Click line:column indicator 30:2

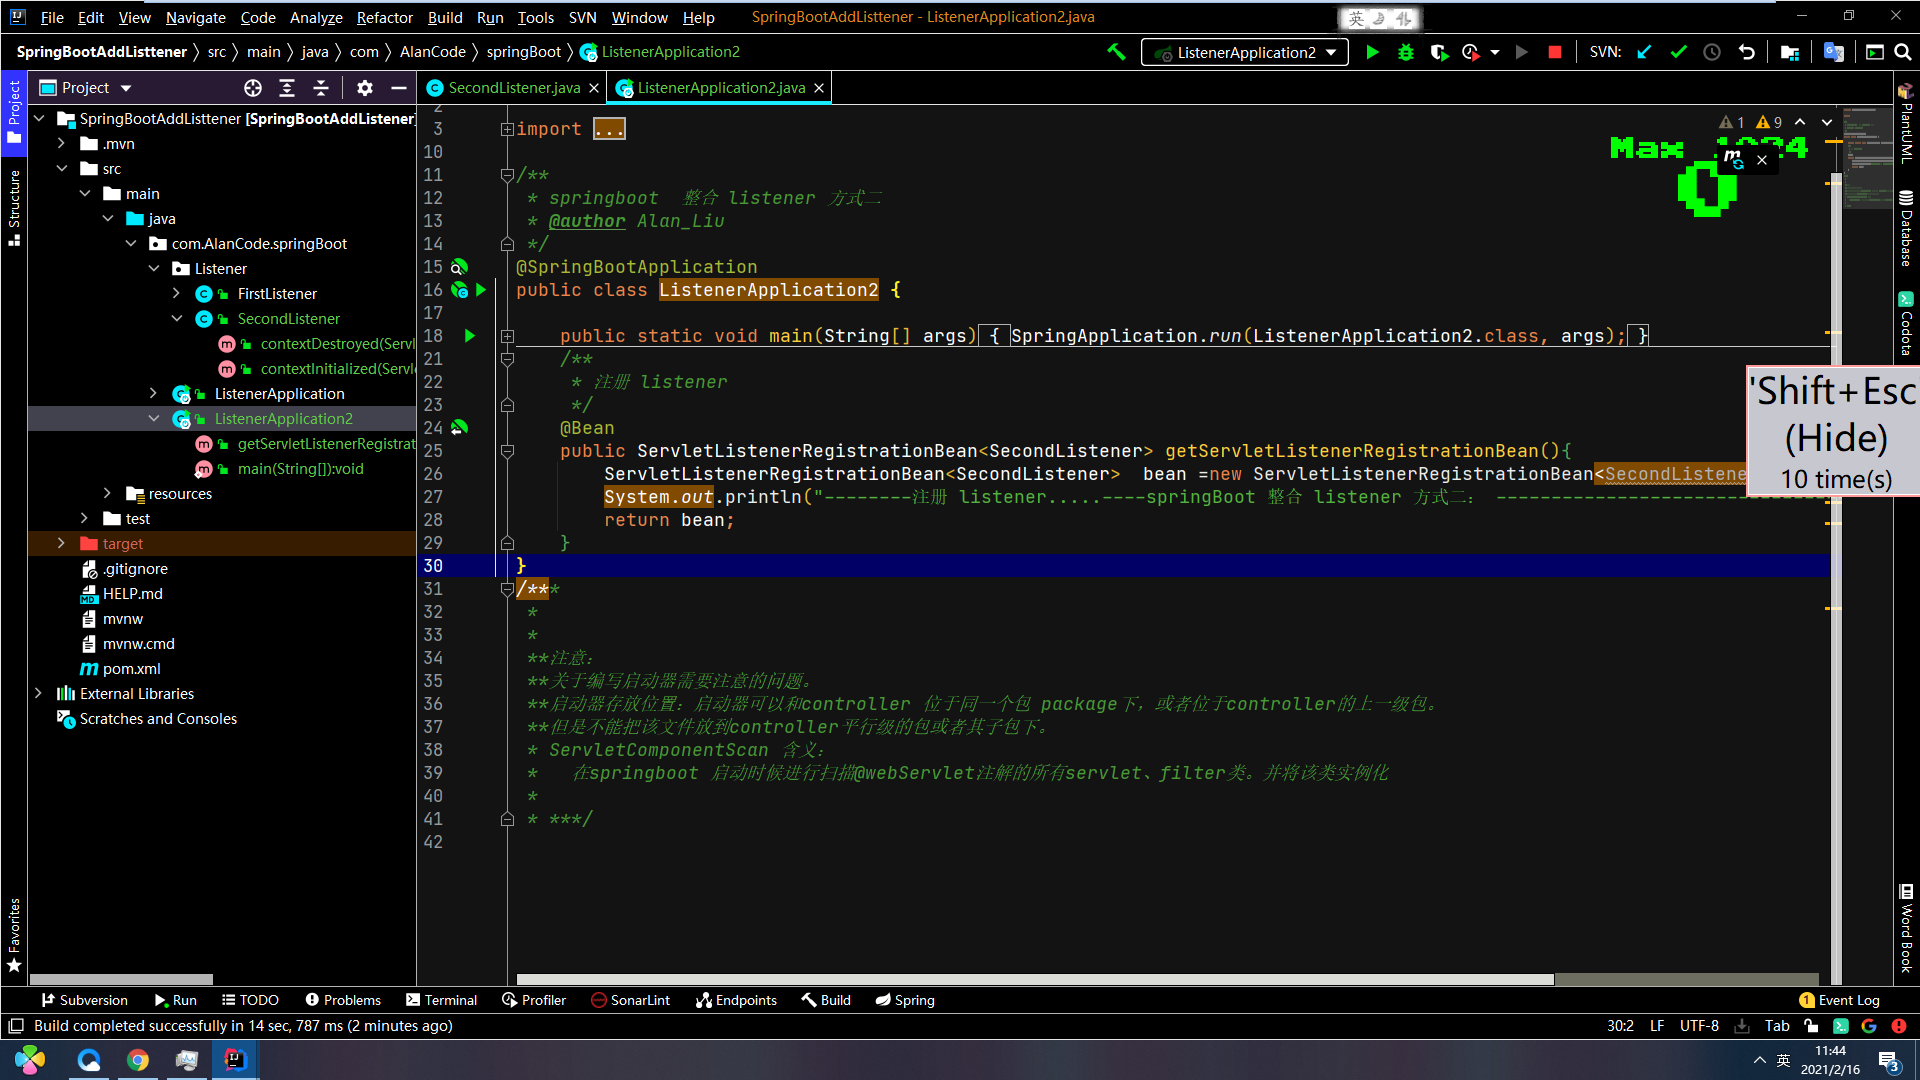(1620, 1026)
